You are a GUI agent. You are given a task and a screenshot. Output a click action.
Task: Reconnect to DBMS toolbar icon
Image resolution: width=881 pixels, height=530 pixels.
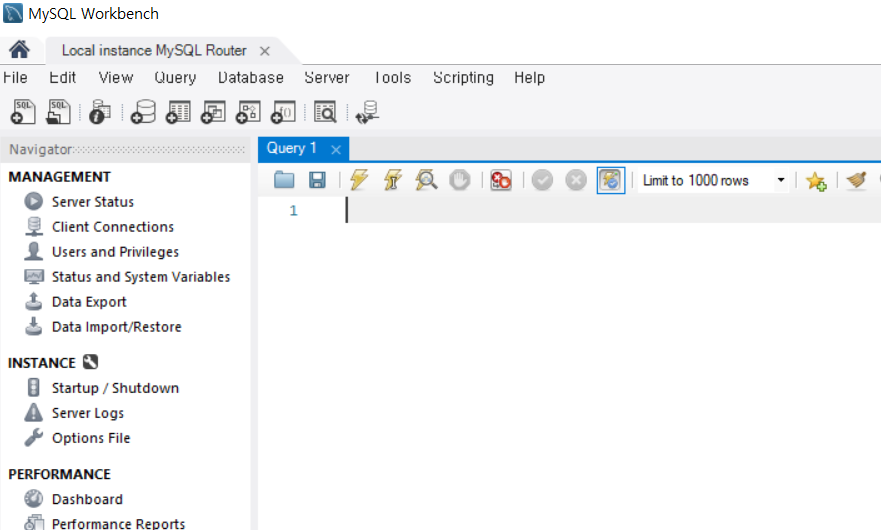367,112
